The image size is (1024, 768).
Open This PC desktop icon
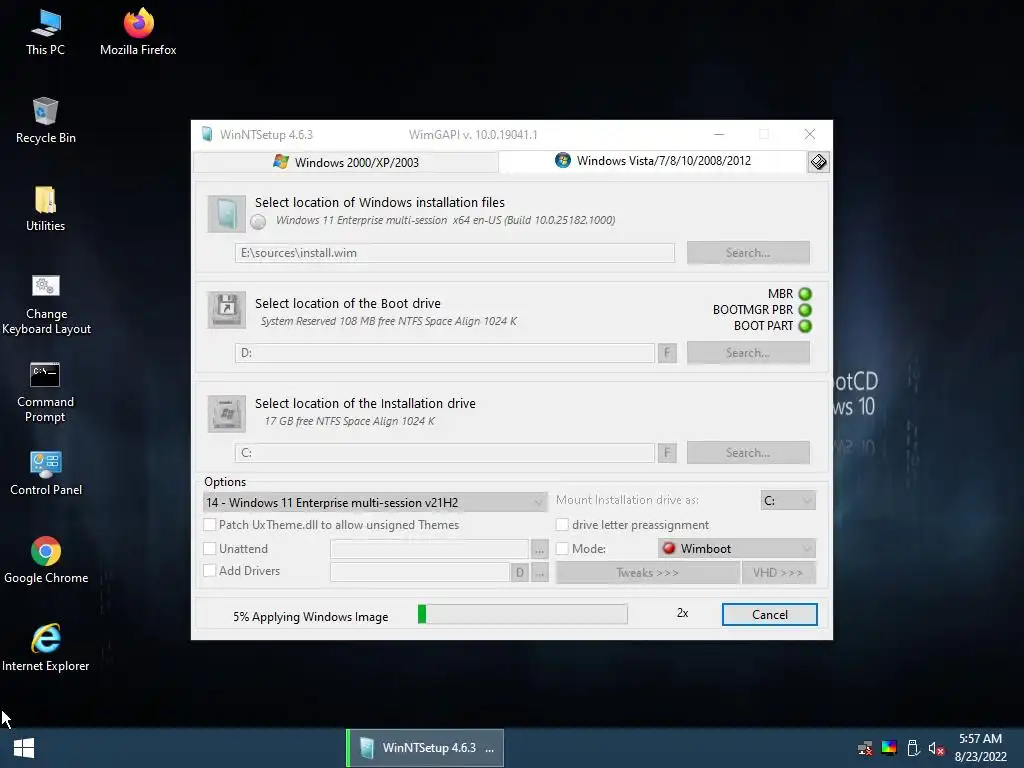pos(45,33)
